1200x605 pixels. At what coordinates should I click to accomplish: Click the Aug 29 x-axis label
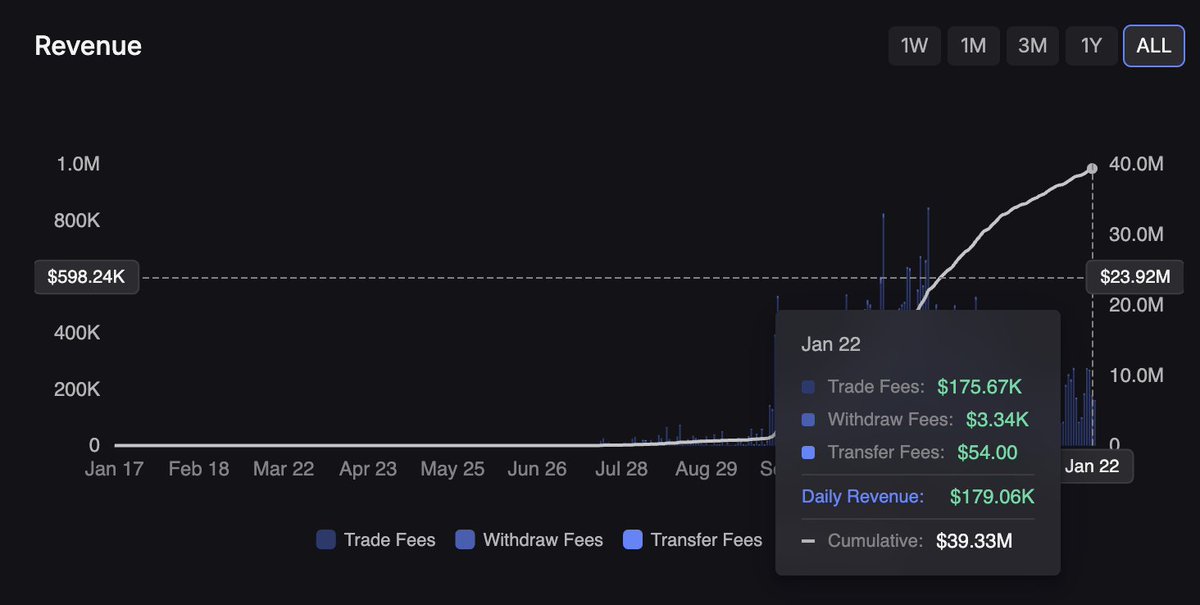pos(706,469)
